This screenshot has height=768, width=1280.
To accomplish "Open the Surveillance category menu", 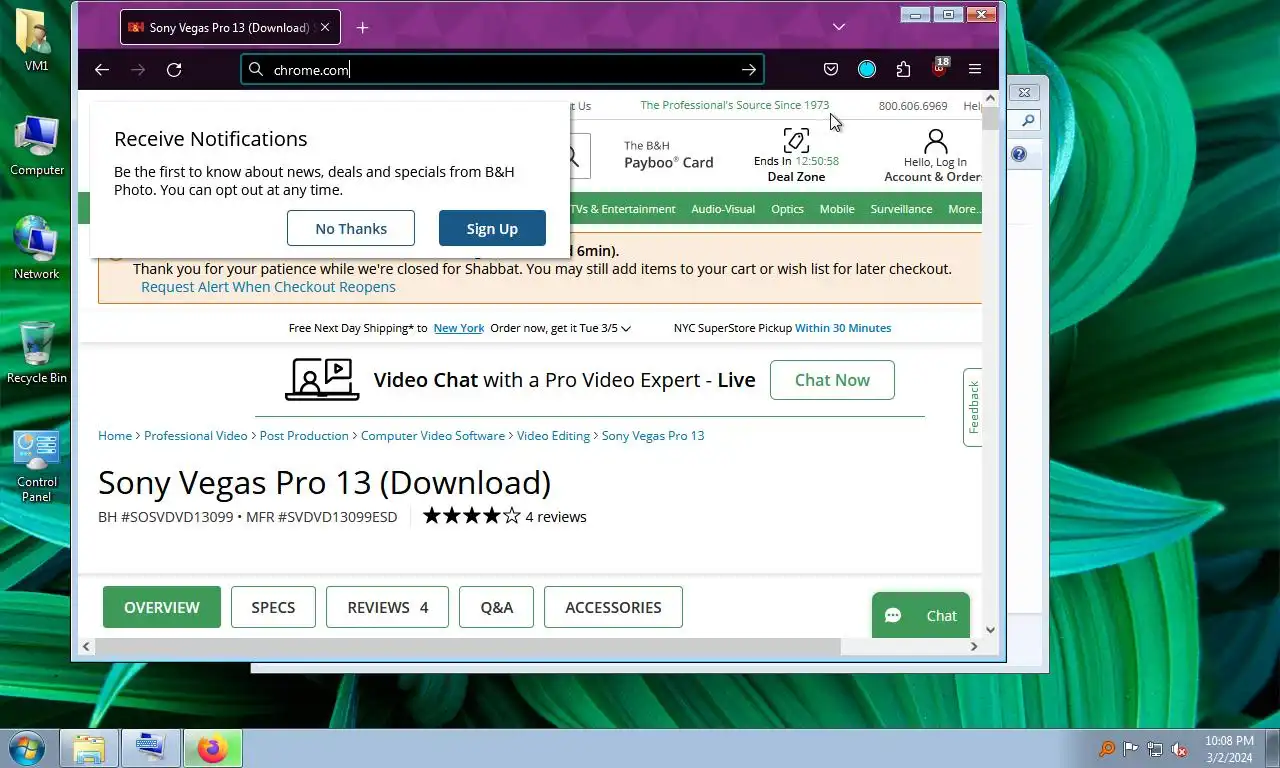I will (901, 209).
